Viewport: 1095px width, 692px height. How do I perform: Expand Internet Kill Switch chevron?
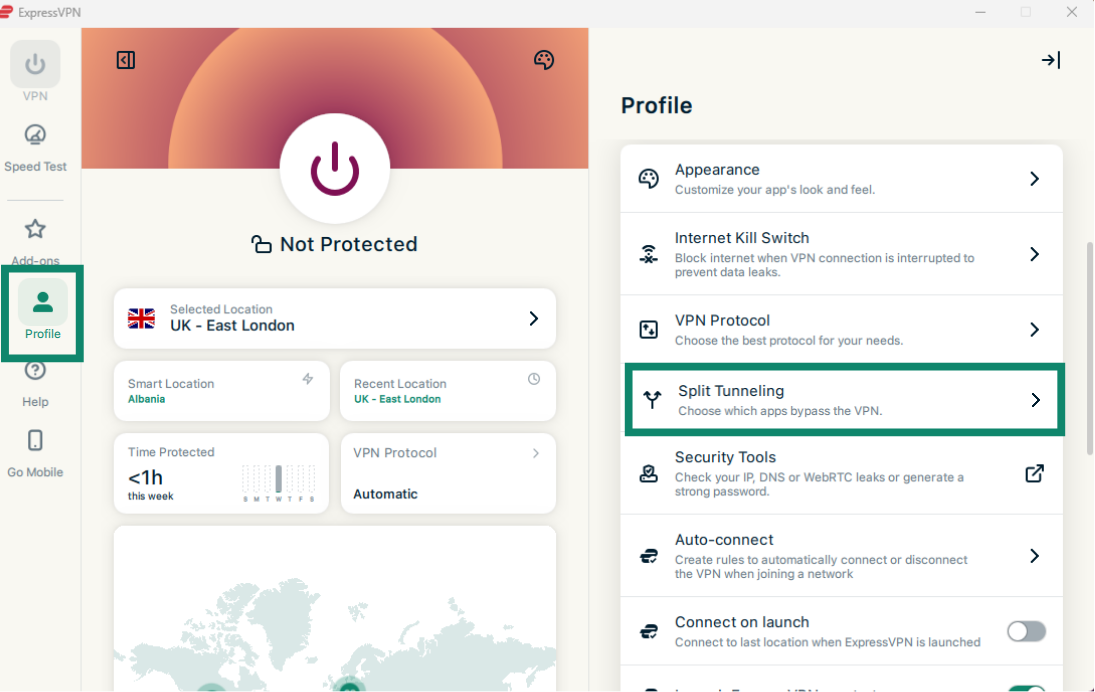(x=1034, y=254)
